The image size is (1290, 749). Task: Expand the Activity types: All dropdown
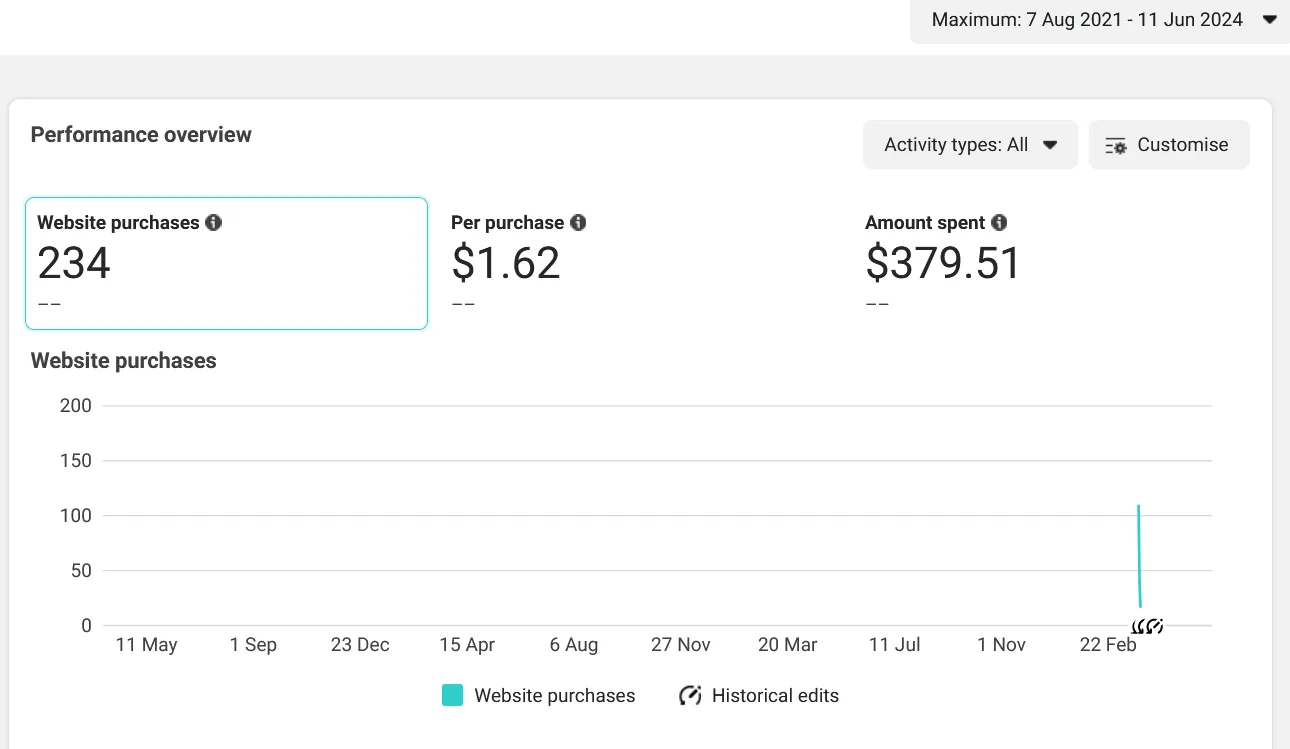click(x=969, y=145)
